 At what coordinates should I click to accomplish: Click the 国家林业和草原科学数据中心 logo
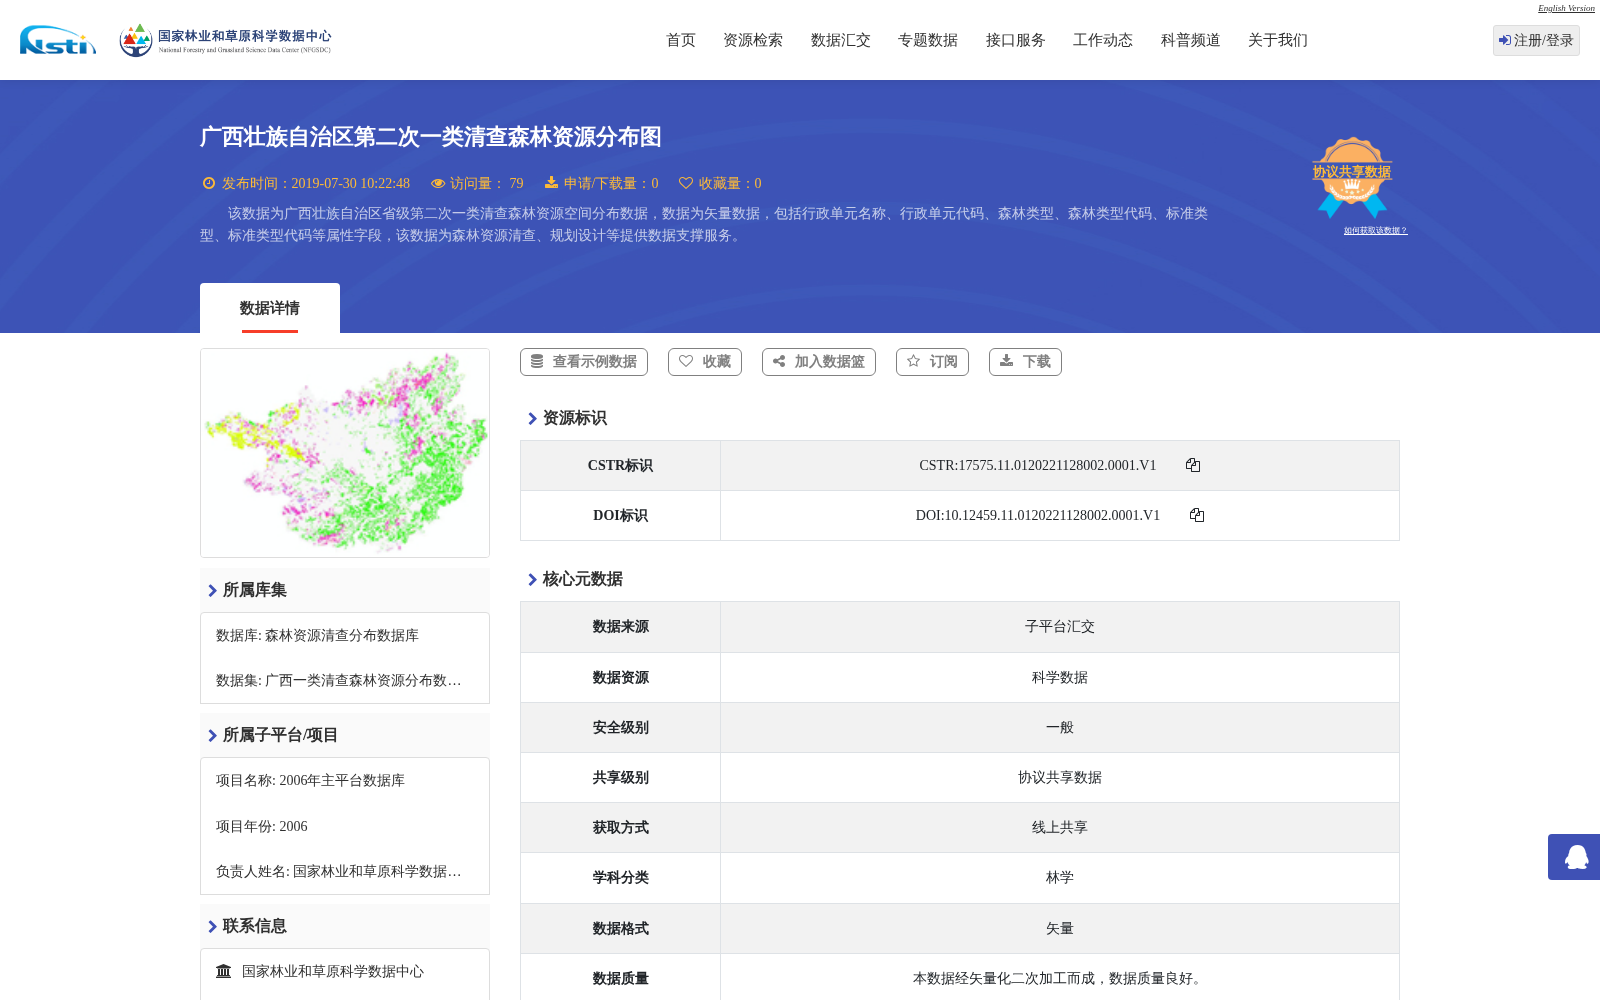[225, 40]
